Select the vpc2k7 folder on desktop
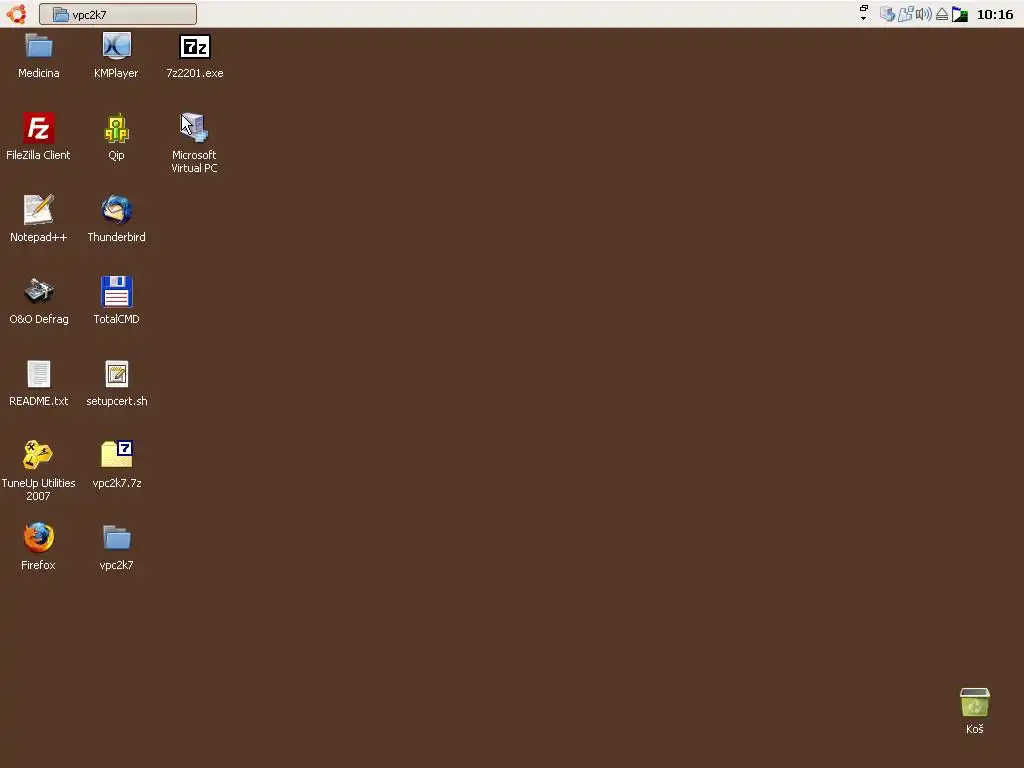Viewport: 1024px width, 768px height. pyautogui.click(x=116, y=537)
